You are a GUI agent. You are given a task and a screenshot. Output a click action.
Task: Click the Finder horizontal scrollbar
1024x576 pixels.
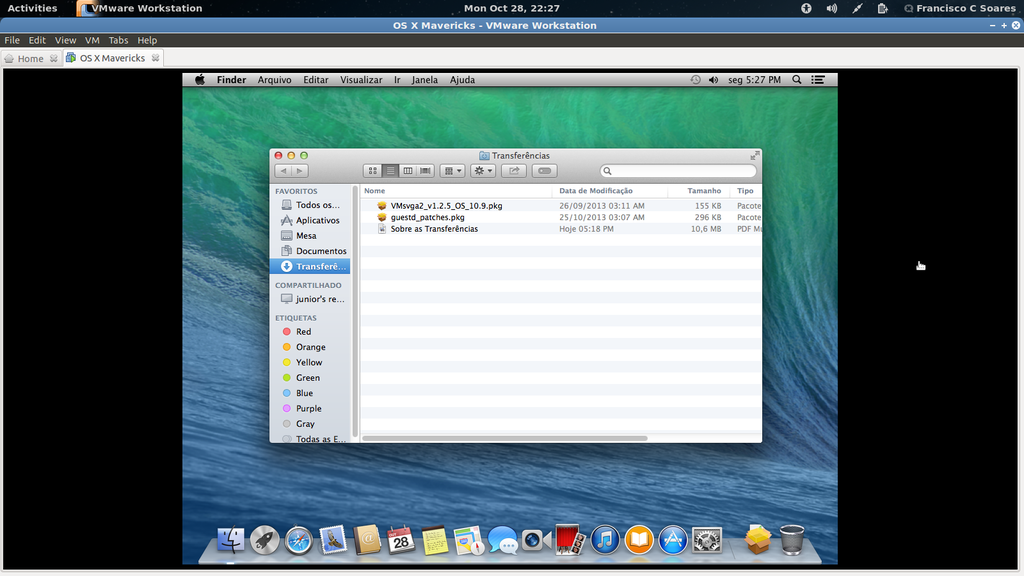505,438
